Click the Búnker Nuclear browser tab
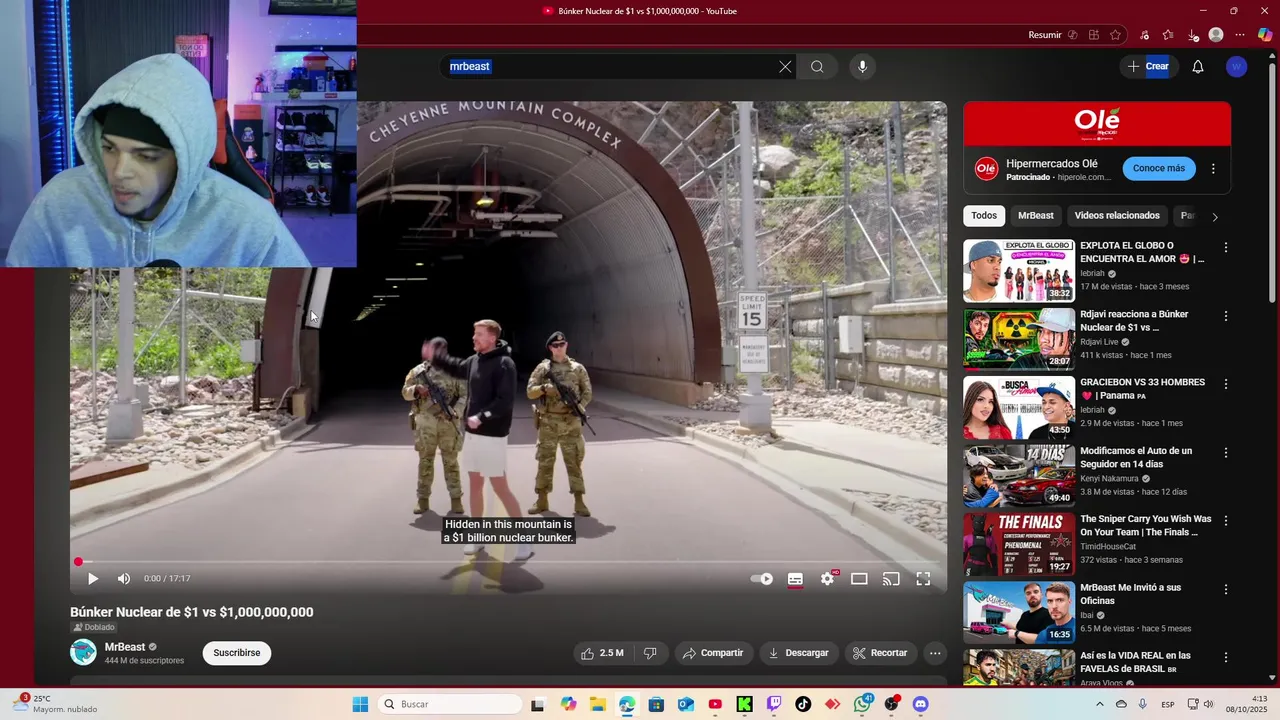Image resolution: width=1280 pixels, height=720 pixels. tap(640, 11)
